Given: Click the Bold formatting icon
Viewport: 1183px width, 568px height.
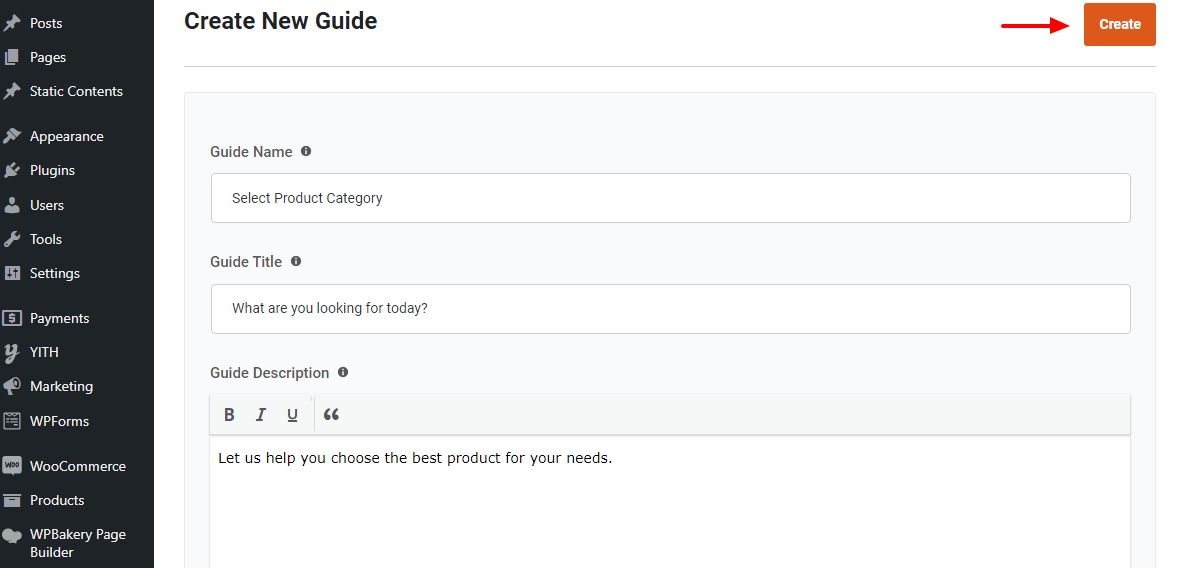Looking at the screenshot, I should pos(229,415).
